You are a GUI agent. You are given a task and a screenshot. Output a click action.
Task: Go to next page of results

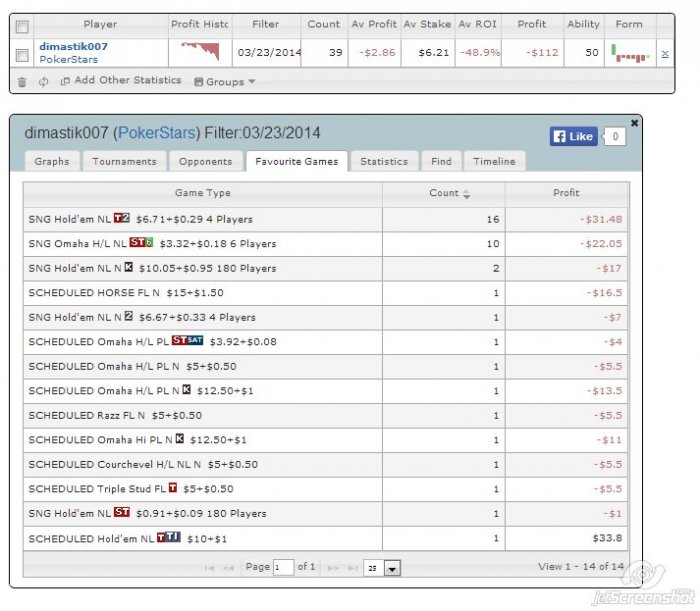coord(333,568)
